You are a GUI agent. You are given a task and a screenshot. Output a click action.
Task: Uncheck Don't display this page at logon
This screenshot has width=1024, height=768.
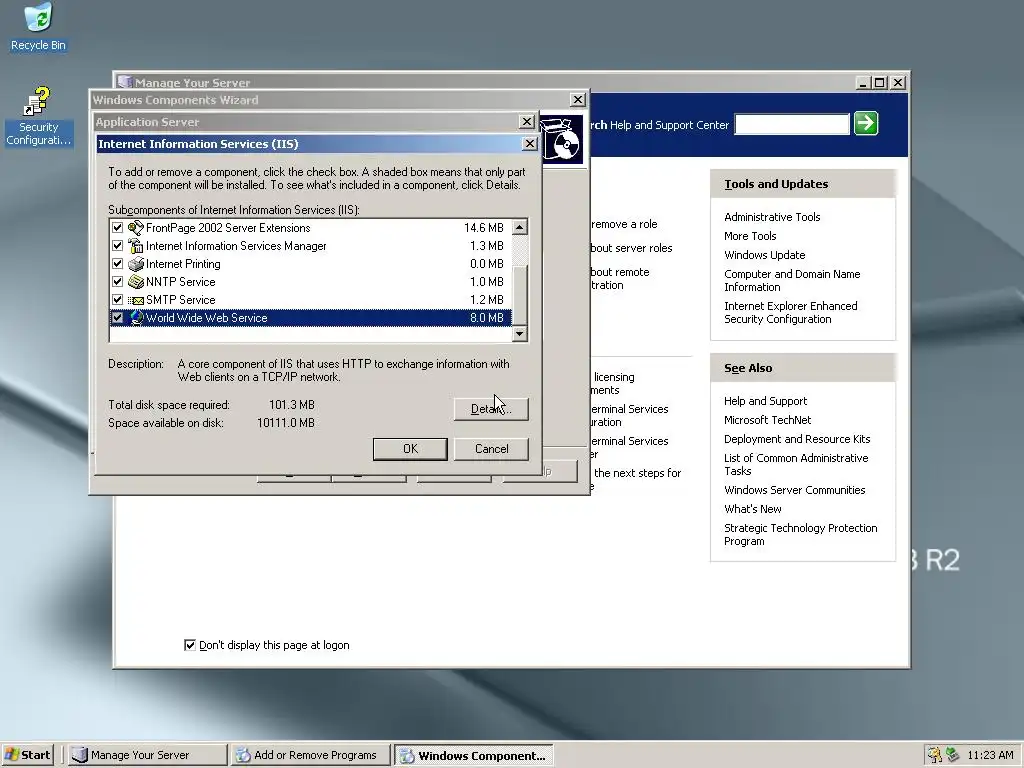pyautogui.click(x=190, y=645)
